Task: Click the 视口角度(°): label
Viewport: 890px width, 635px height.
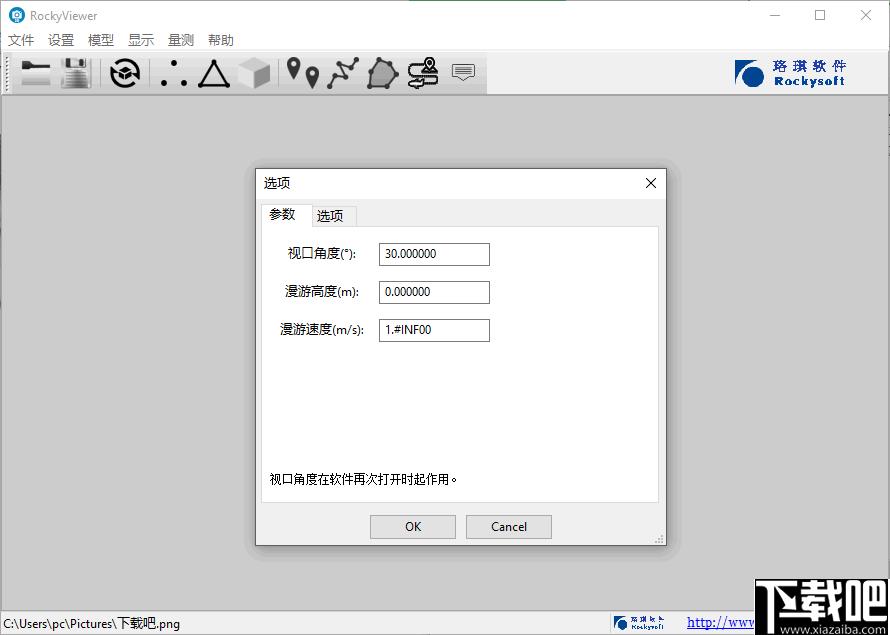Action: tap(322, 254)
